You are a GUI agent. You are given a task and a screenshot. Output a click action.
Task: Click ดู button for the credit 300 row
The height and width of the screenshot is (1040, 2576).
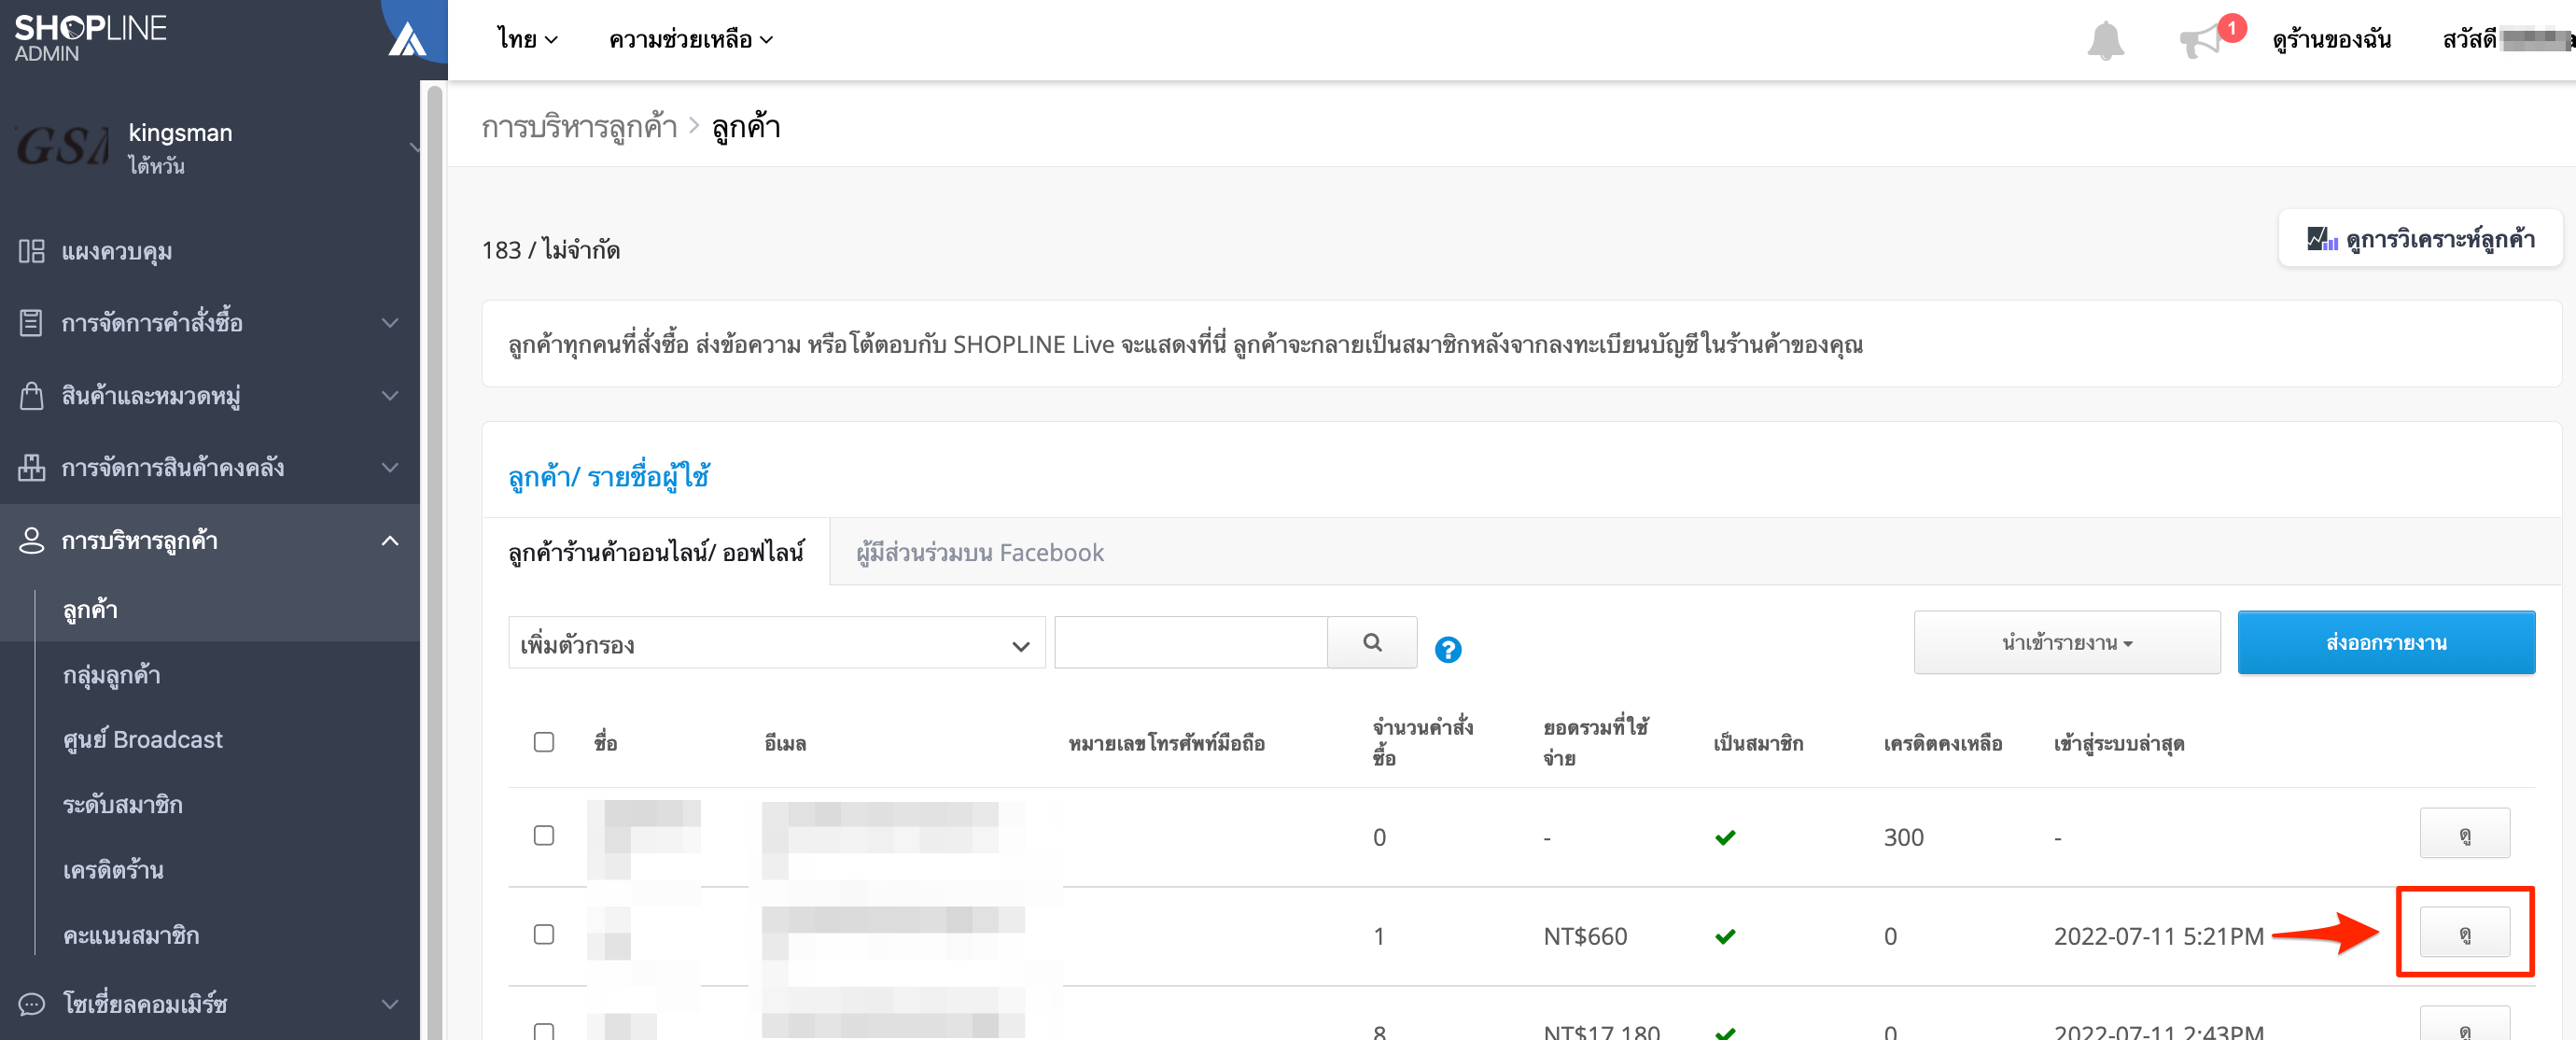pos(2464,833)
